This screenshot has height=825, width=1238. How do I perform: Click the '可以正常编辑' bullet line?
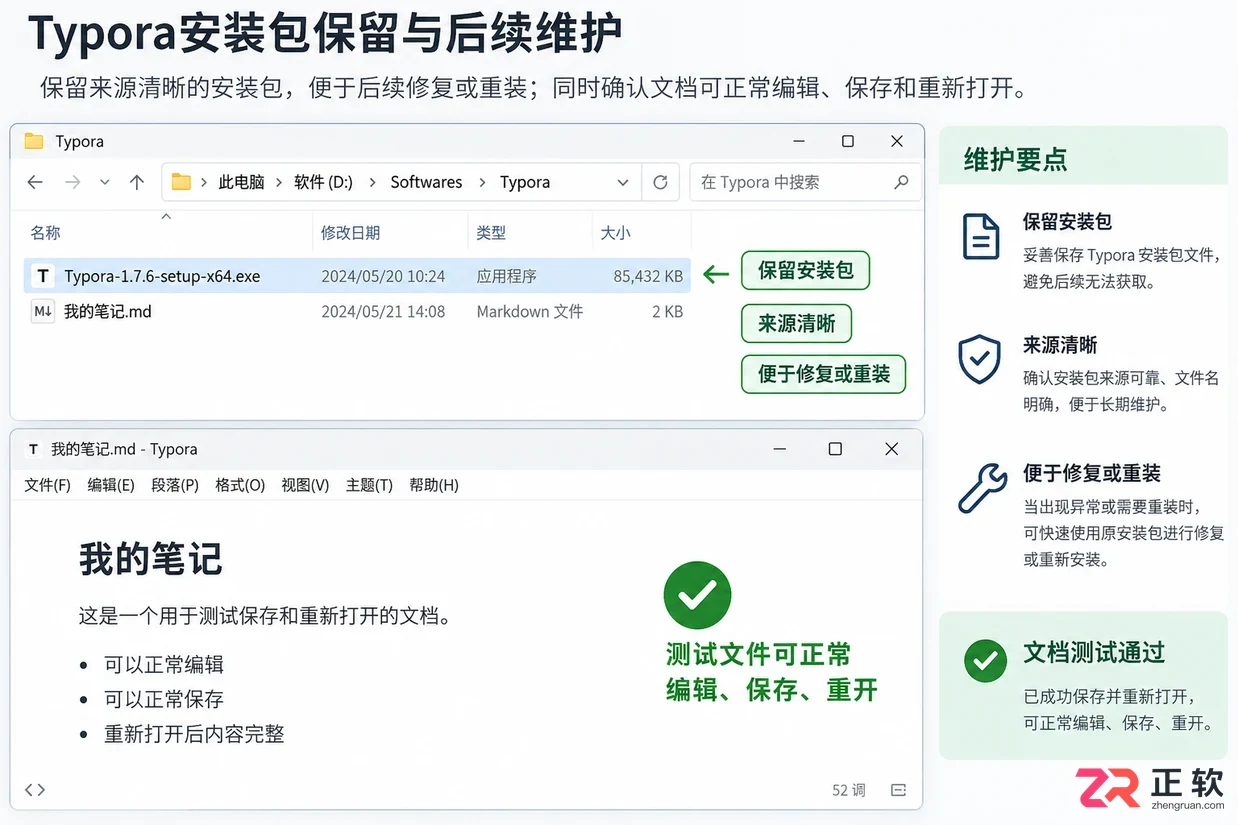coord(164,665)
